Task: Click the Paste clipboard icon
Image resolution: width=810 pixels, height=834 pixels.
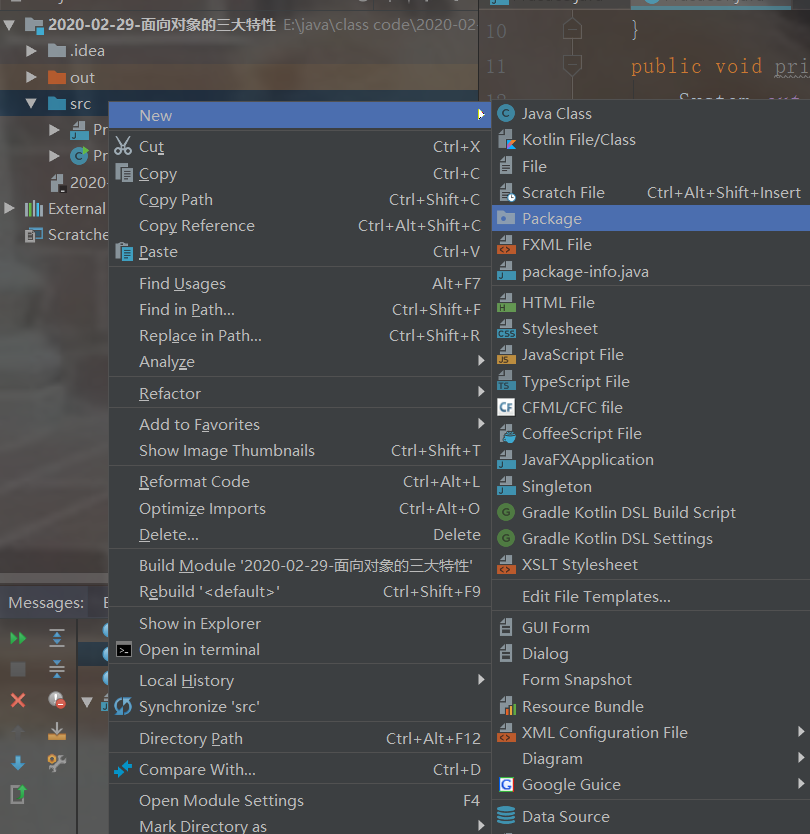Action: click(124, 252)
